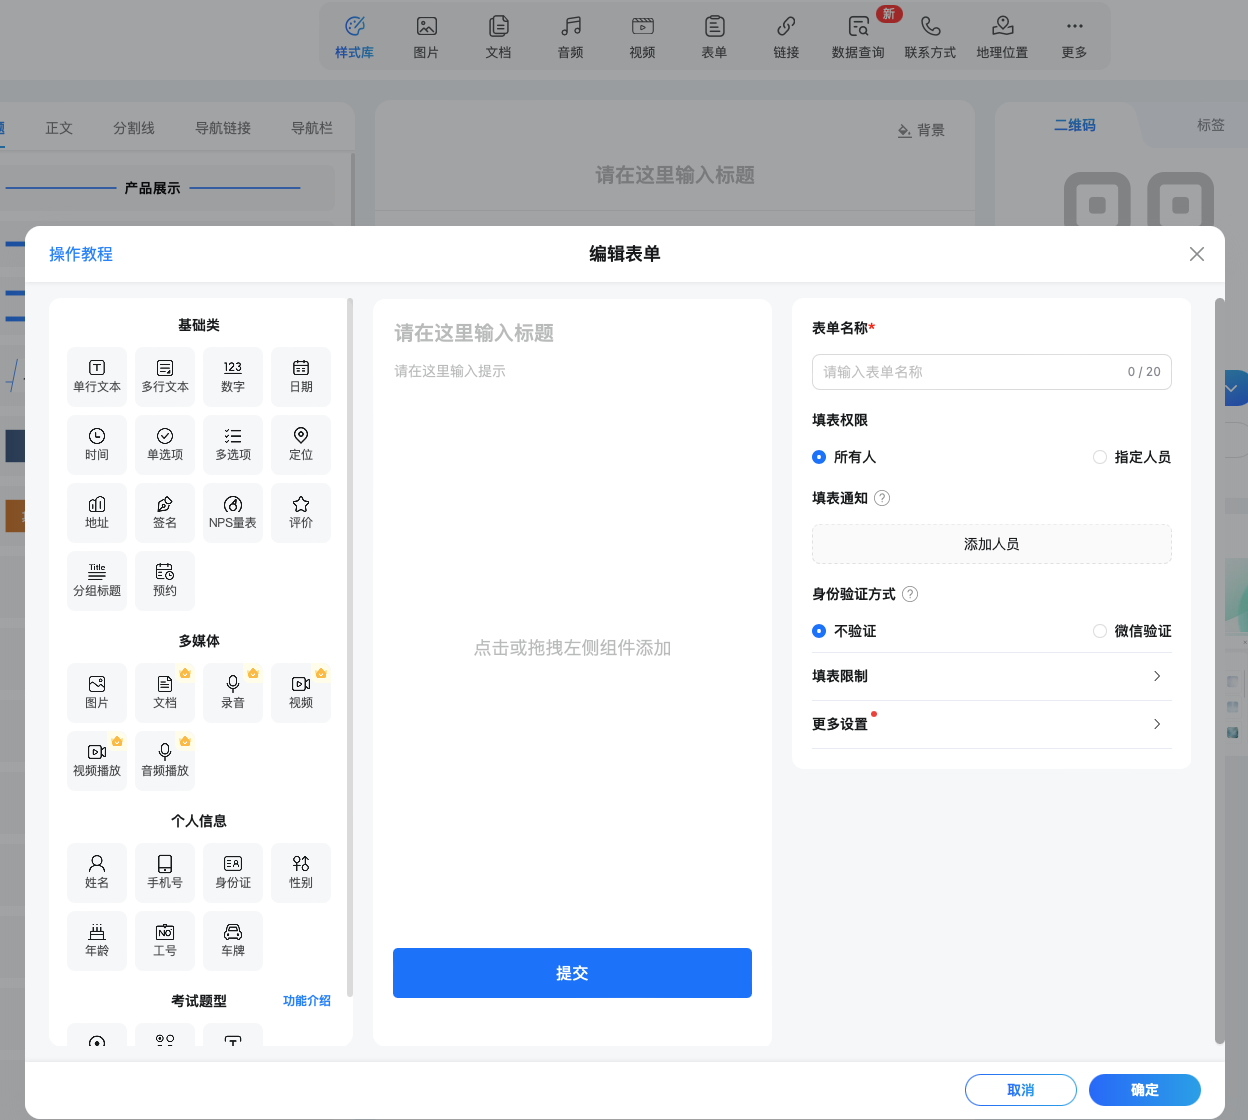This screenshot has height=1120, width=1248.
Task: Switch to the 二维码 tab
Action: 1075,125
